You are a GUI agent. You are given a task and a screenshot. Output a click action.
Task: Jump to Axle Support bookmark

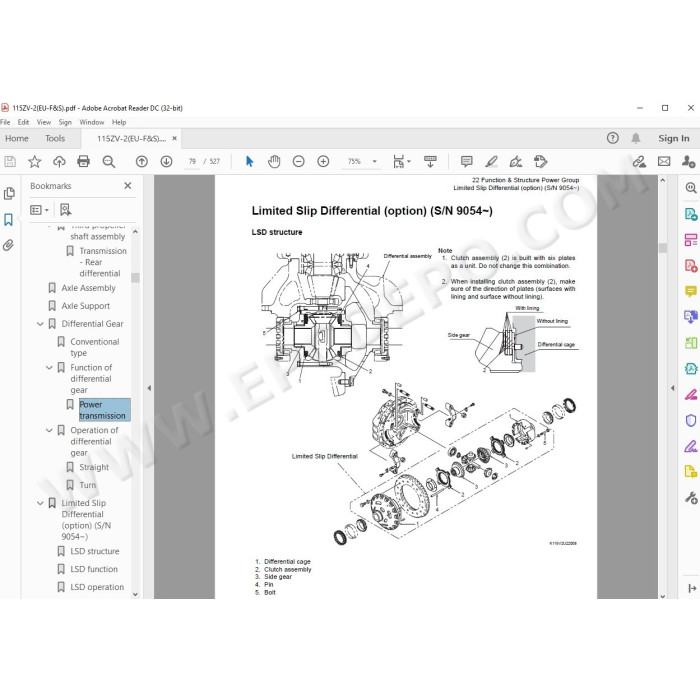[85, 306]
